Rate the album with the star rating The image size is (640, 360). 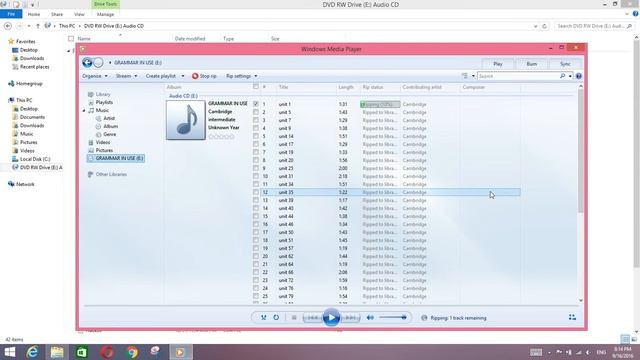(221, 137)
